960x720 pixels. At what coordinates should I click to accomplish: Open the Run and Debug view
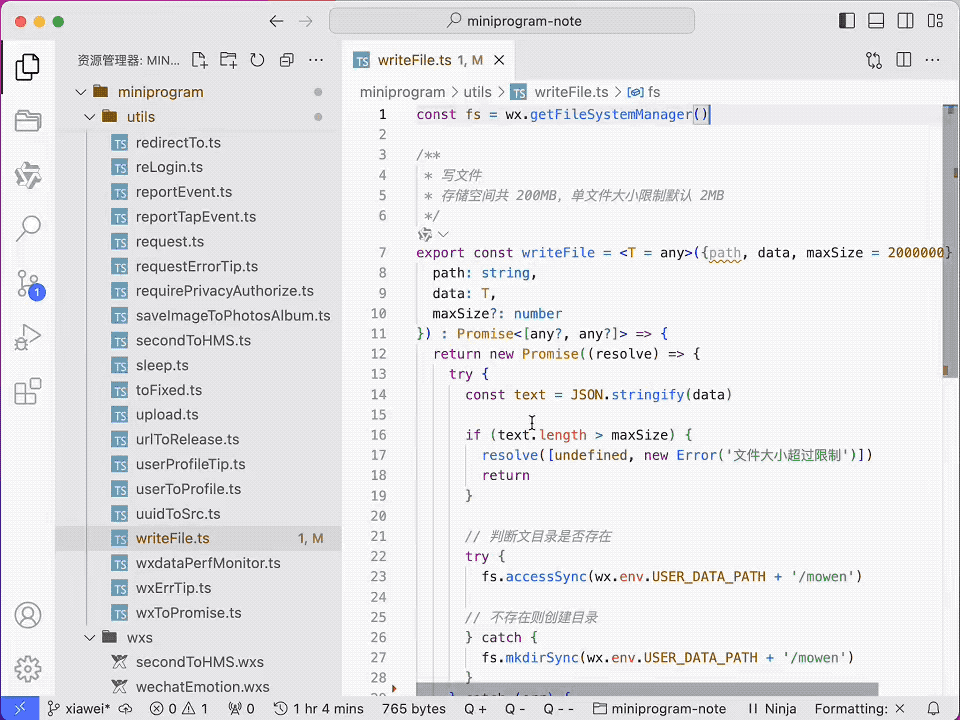pos(28,337)
